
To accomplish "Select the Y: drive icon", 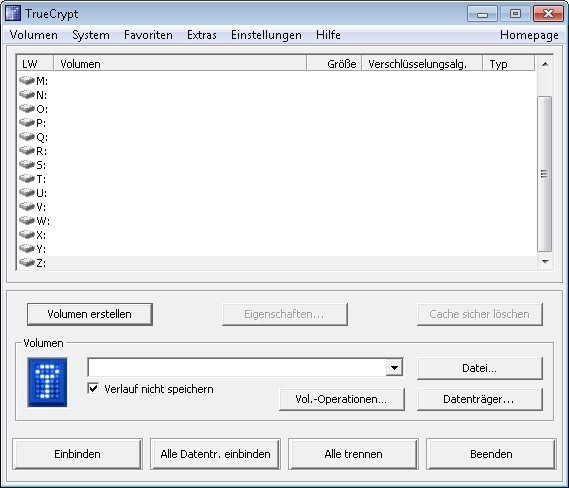I will point(27,249).
